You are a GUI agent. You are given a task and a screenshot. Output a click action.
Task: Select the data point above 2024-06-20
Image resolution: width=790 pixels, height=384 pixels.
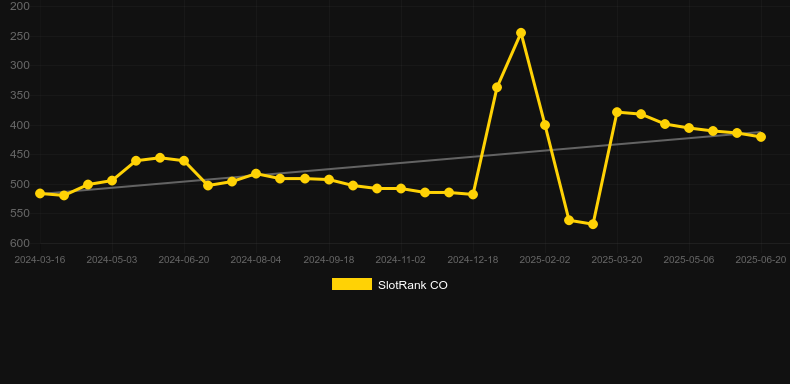184,161
